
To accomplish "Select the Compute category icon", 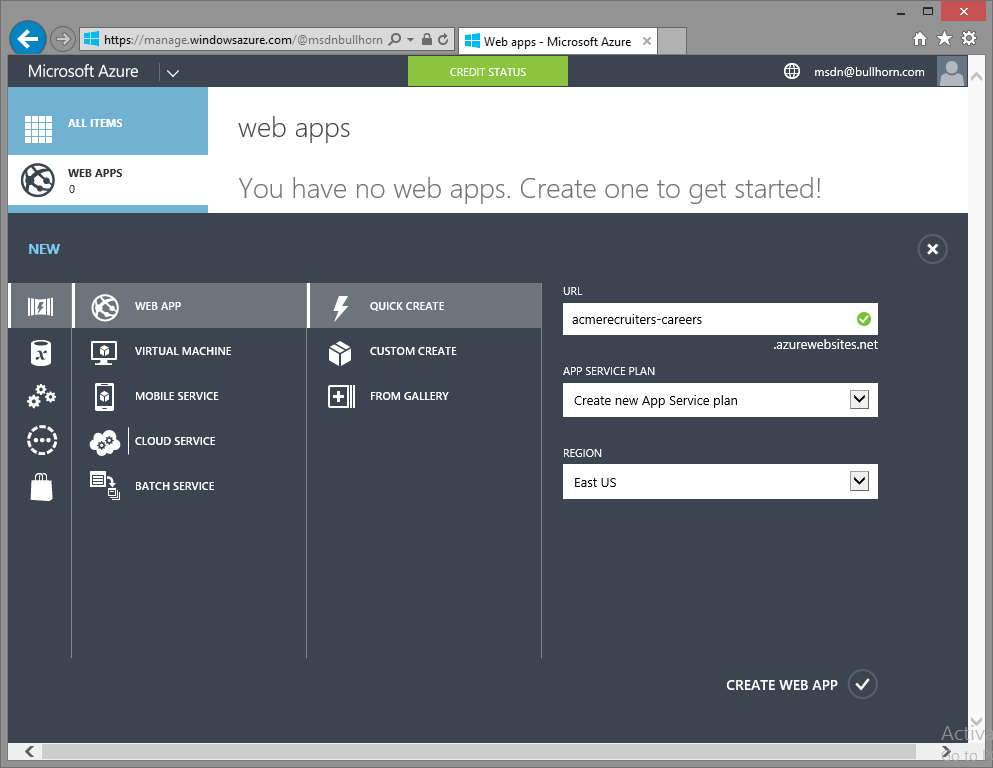I will (x=41, y=306).
